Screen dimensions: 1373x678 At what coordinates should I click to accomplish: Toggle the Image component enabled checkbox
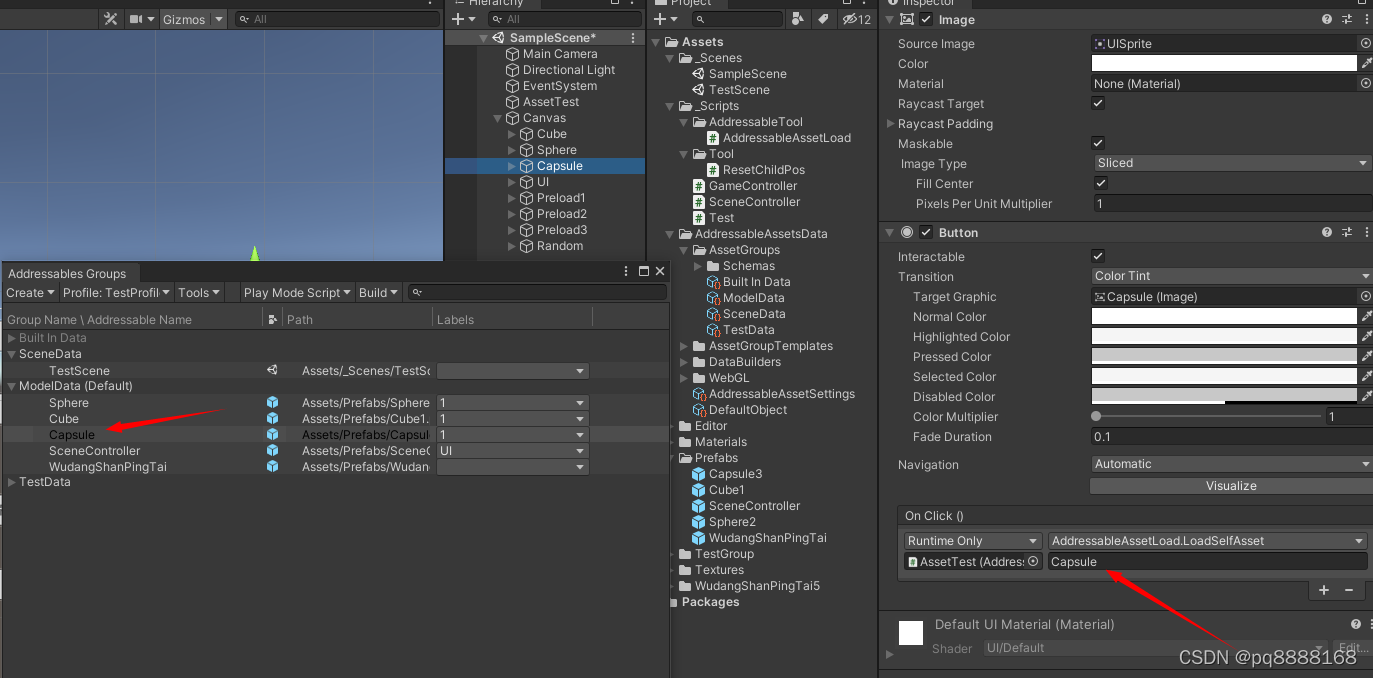click(x=926, y=19)
